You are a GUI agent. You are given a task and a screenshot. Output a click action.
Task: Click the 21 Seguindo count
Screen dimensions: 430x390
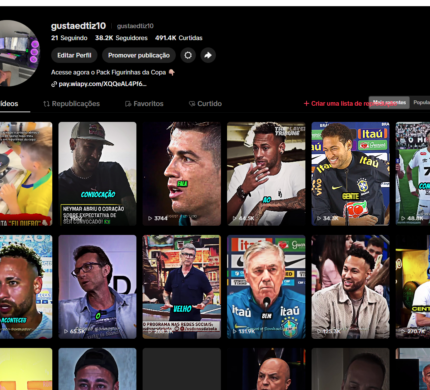pyautogui.click(x=69, y=38)
